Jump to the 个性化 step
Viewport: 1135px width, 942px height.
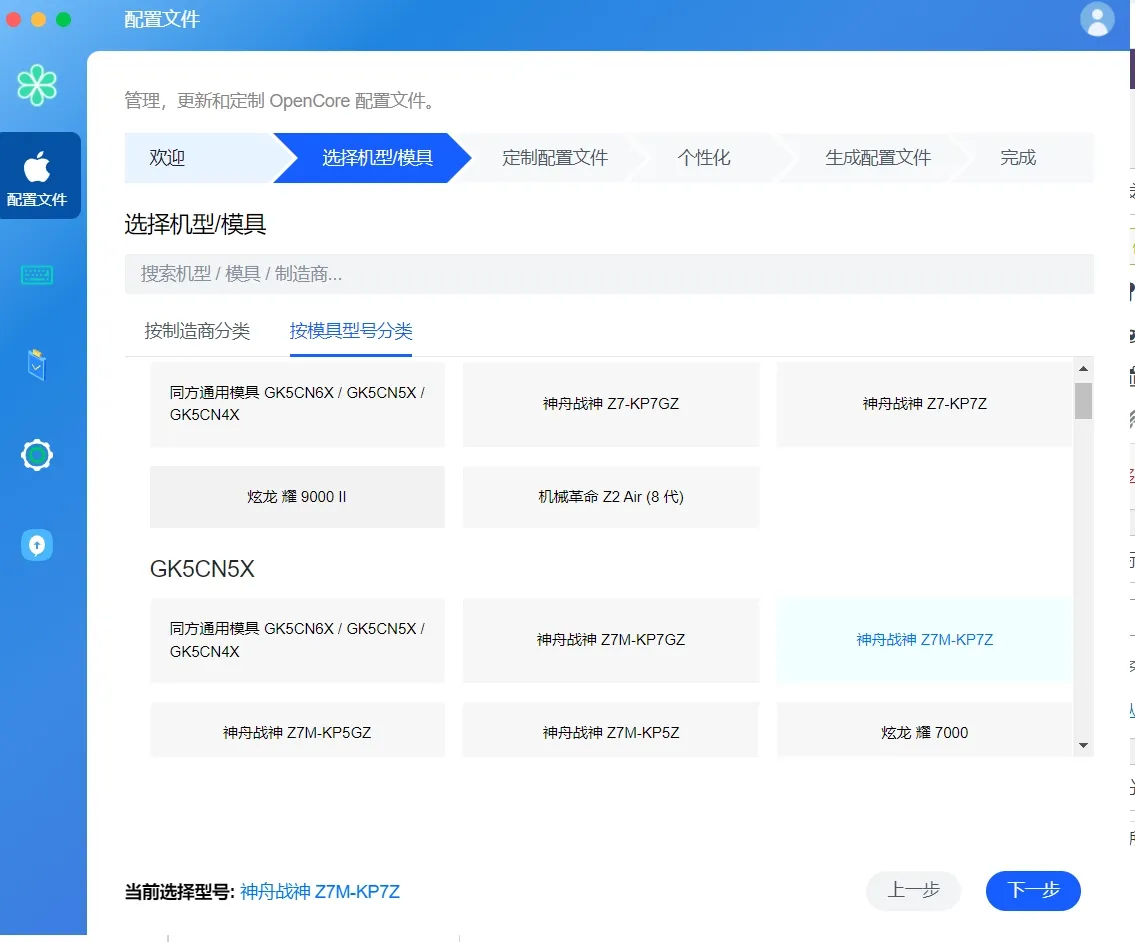[x=704, y=158]
